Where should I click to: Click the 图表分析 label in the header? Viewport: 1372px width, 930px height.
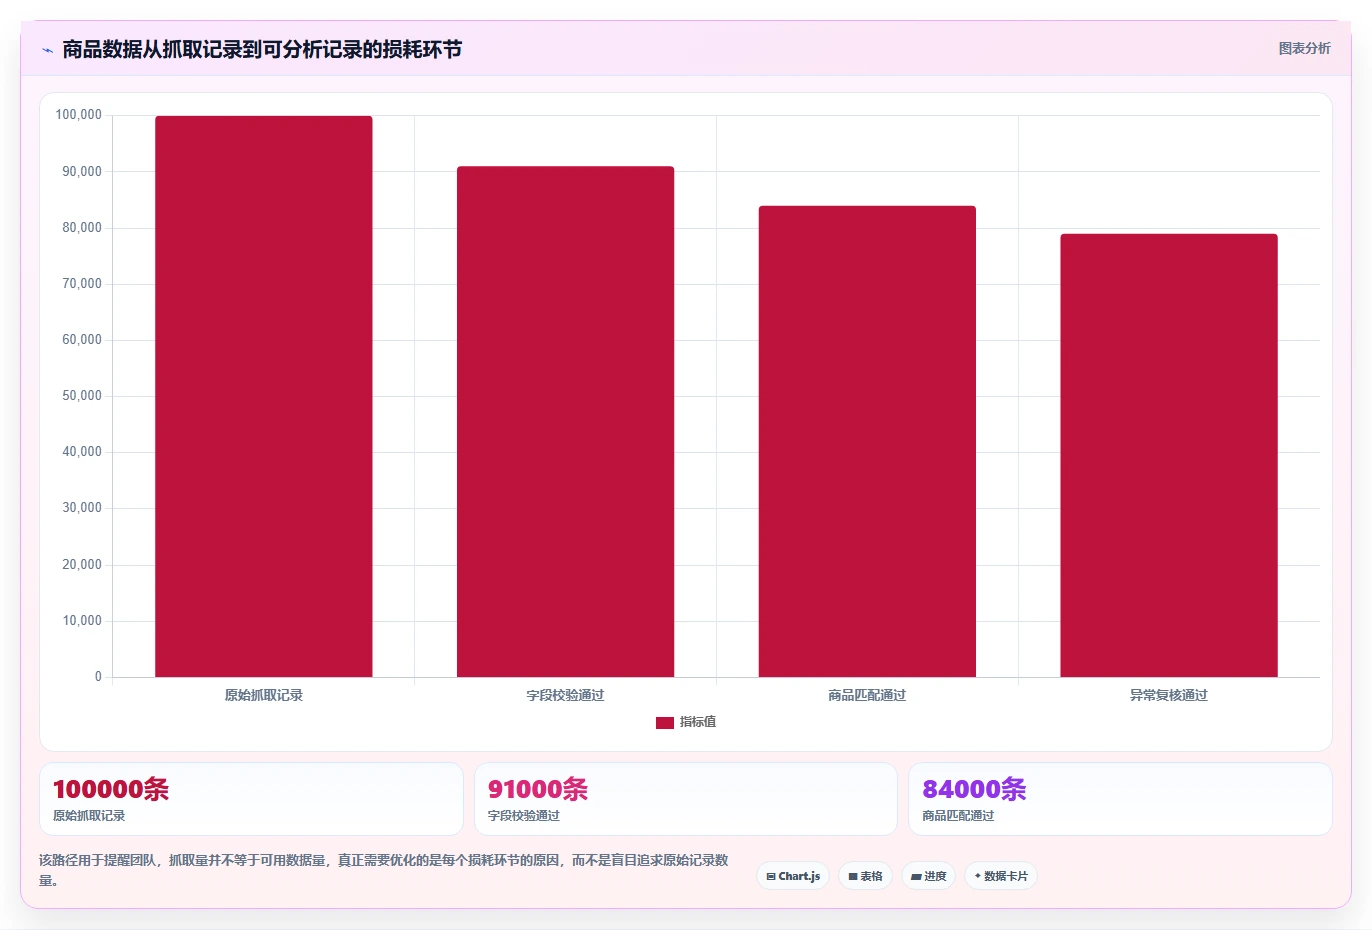[1304, 48]
